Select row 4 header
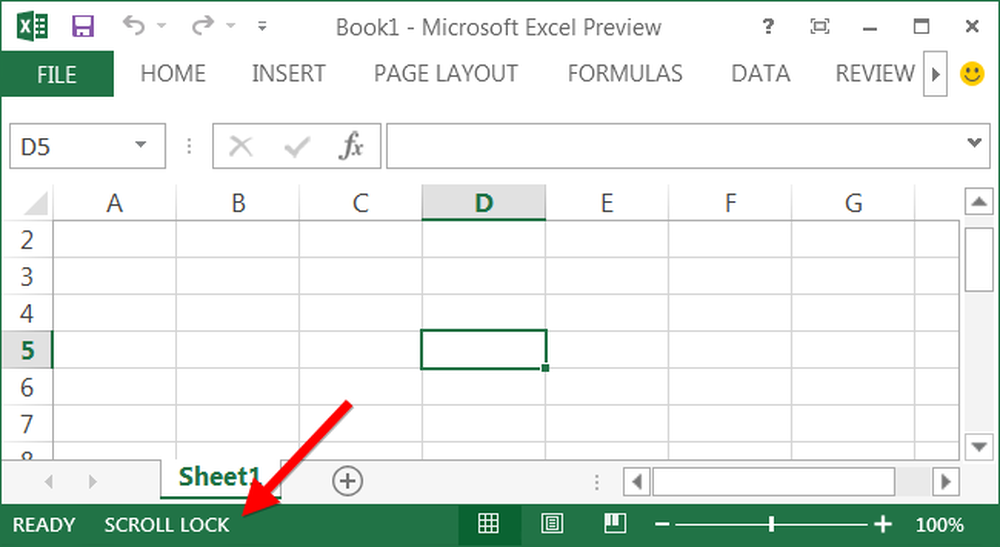1000x547 pixels. click(27, 313)
